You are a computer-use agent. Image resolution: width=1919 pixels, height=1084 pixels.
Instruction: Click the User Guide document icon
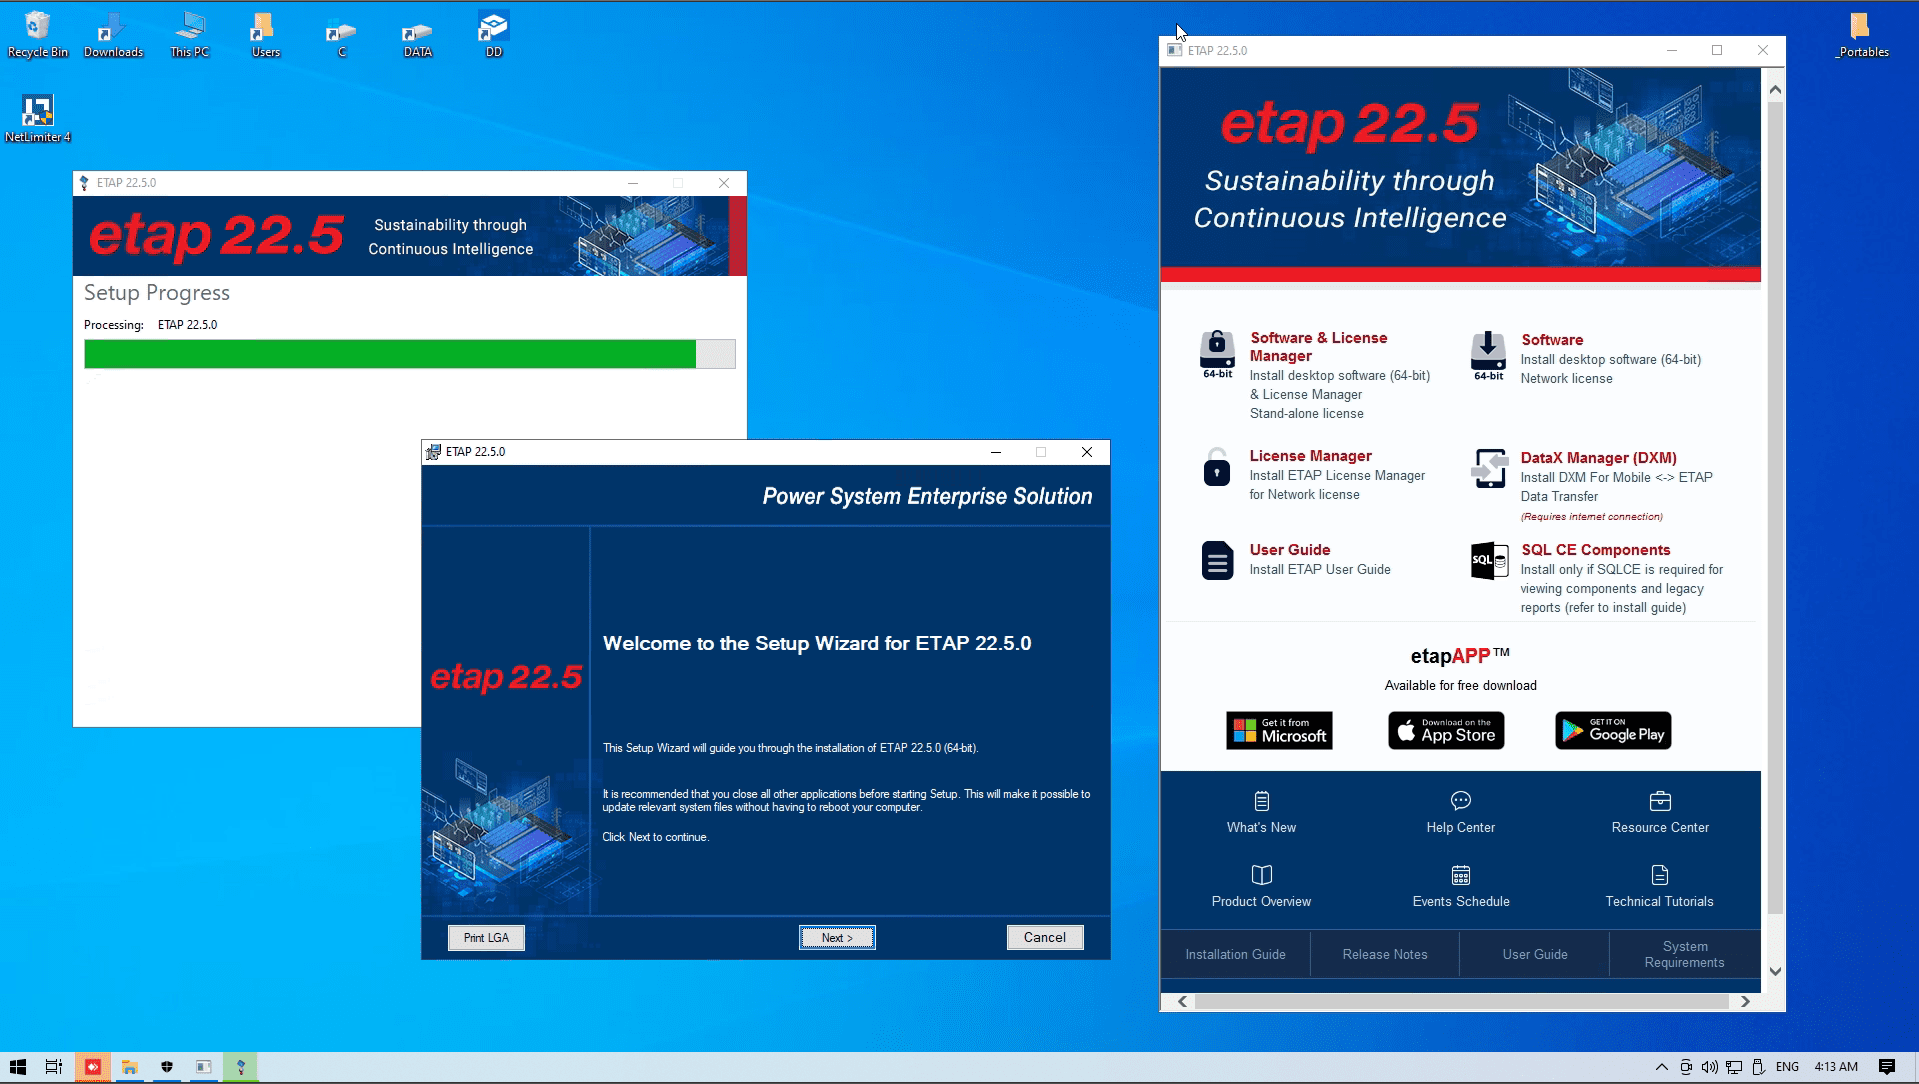point(1217,560)
